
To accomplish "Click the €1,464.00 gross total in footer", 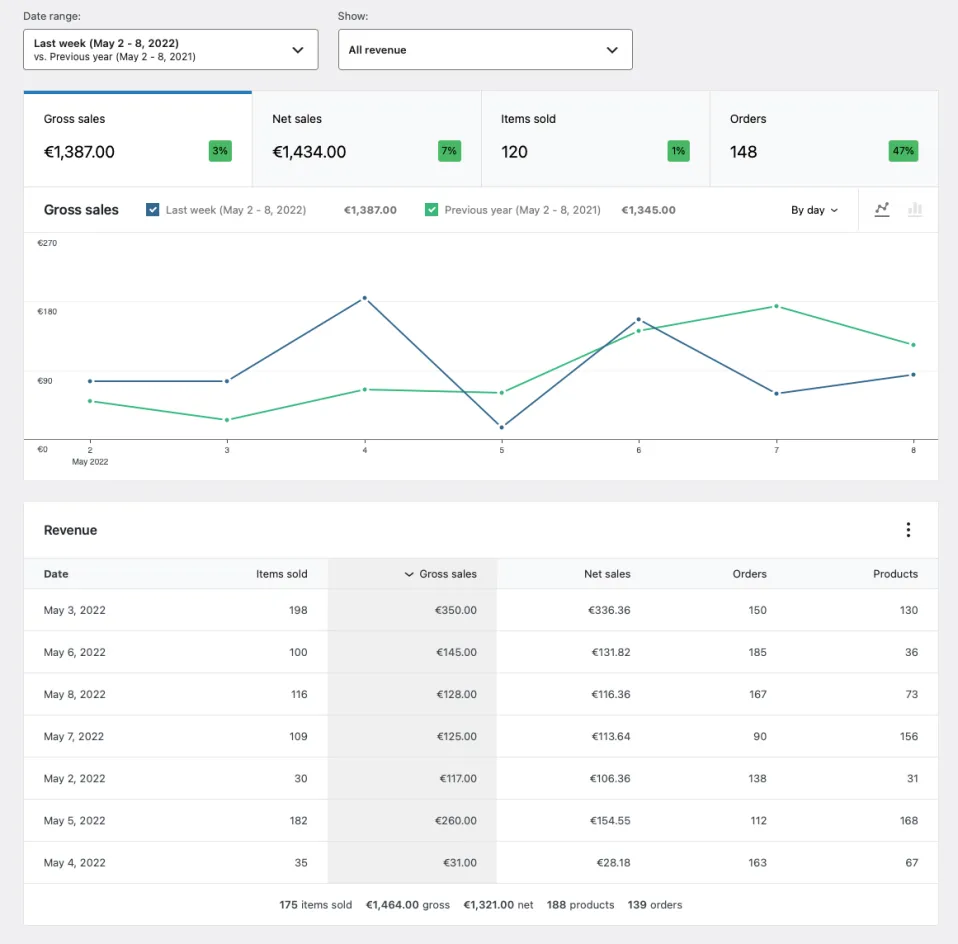I will click(408, 905).
